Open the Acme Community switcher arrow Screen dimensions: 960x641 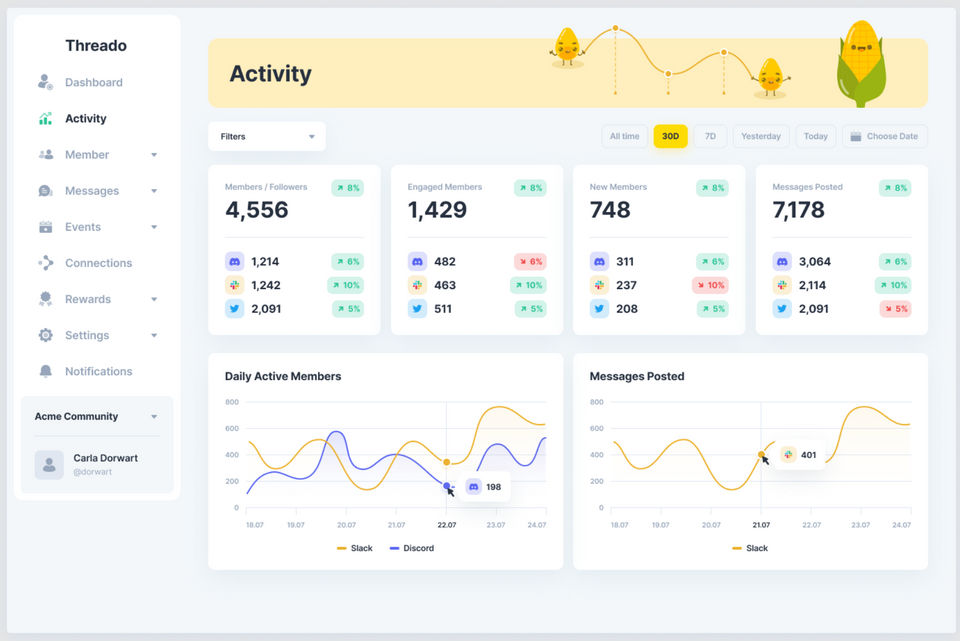pyautogui.click(x=154, y=417)
